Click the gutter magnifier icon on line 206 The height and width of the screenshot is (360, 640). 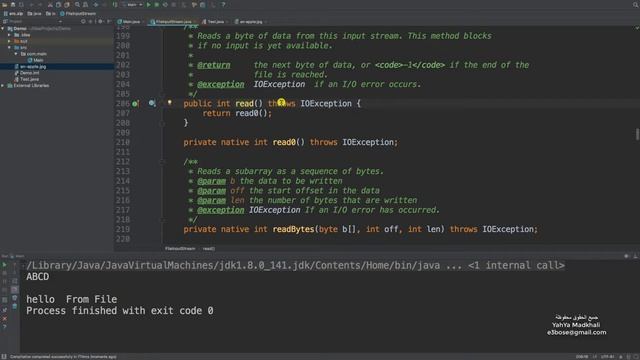tap(152, 103)
